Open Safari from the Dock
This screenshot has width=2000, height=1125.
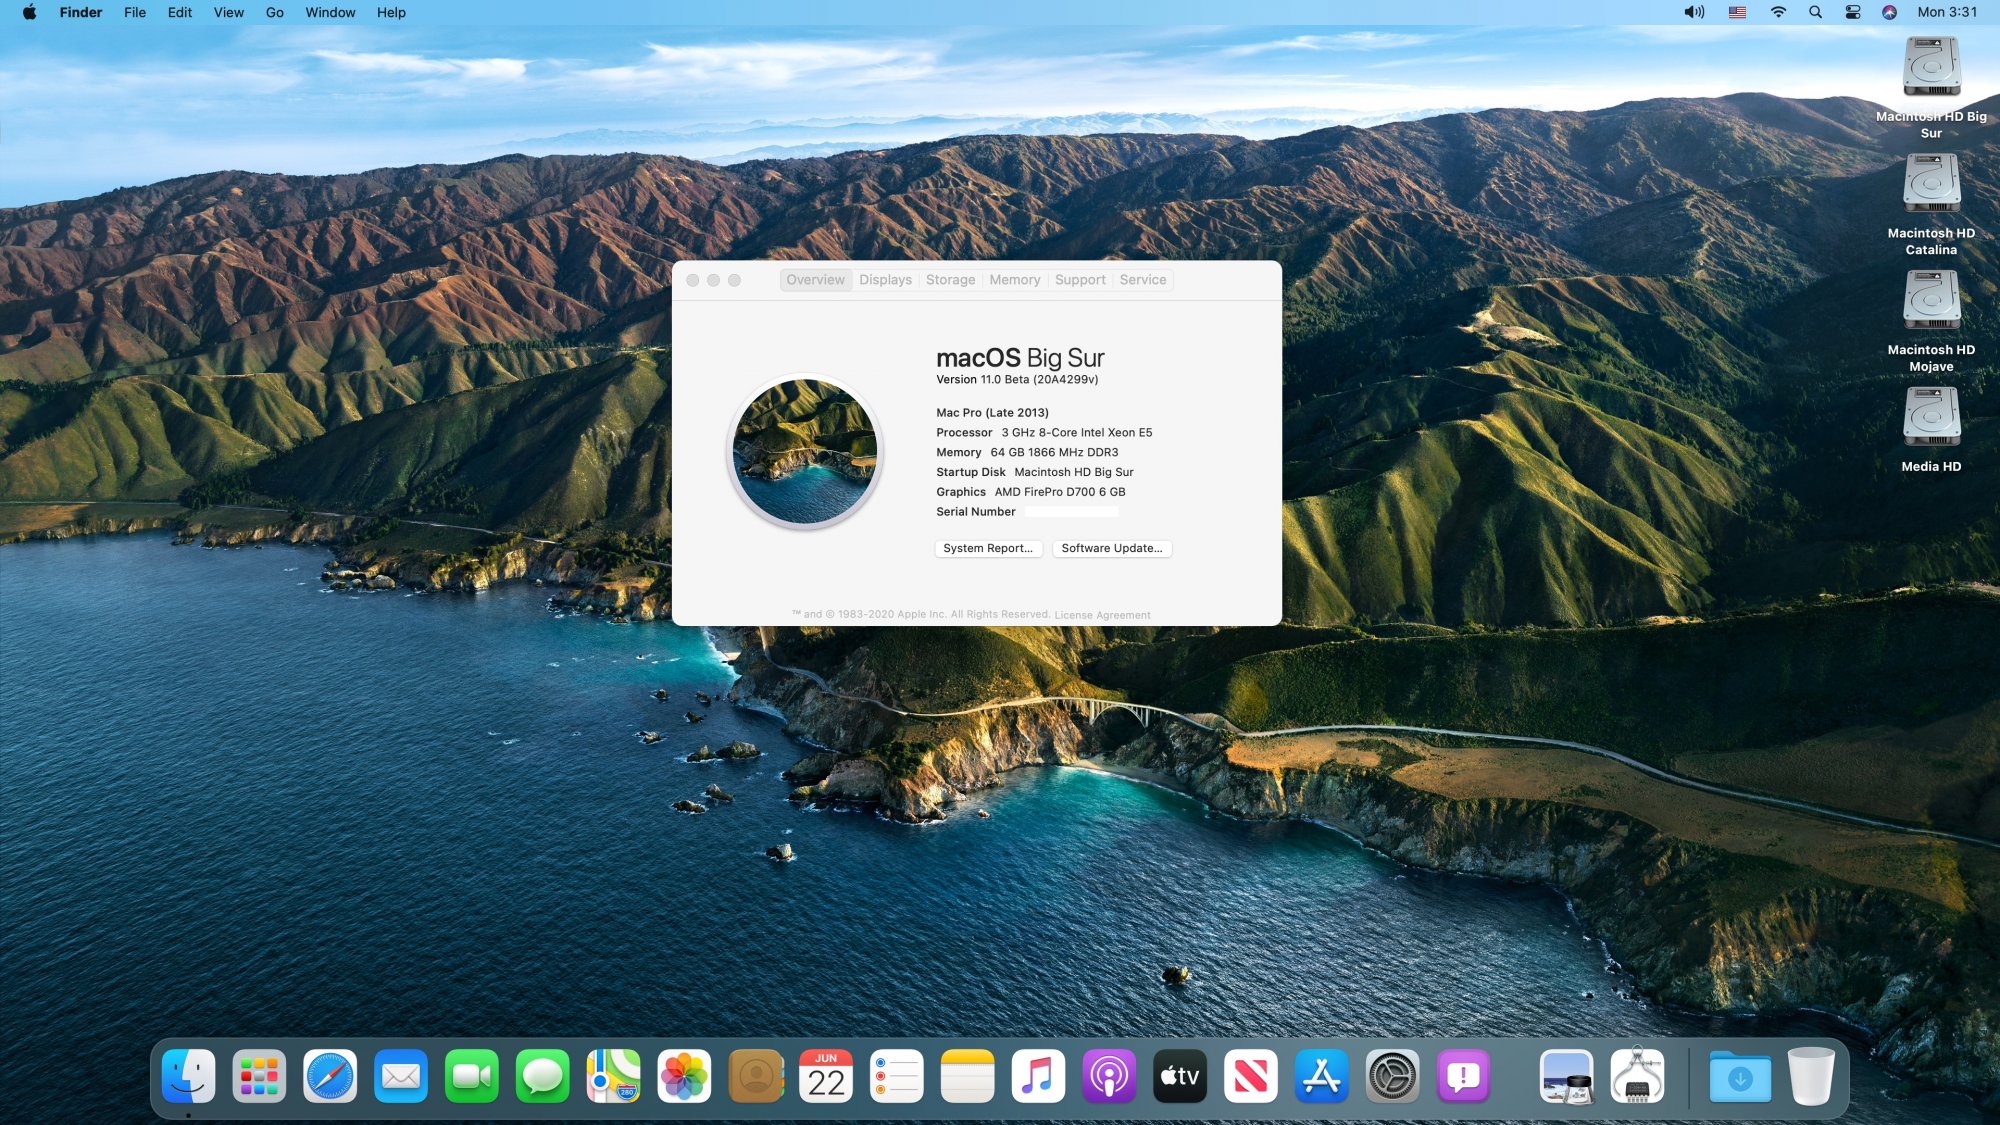[330, 1077]
